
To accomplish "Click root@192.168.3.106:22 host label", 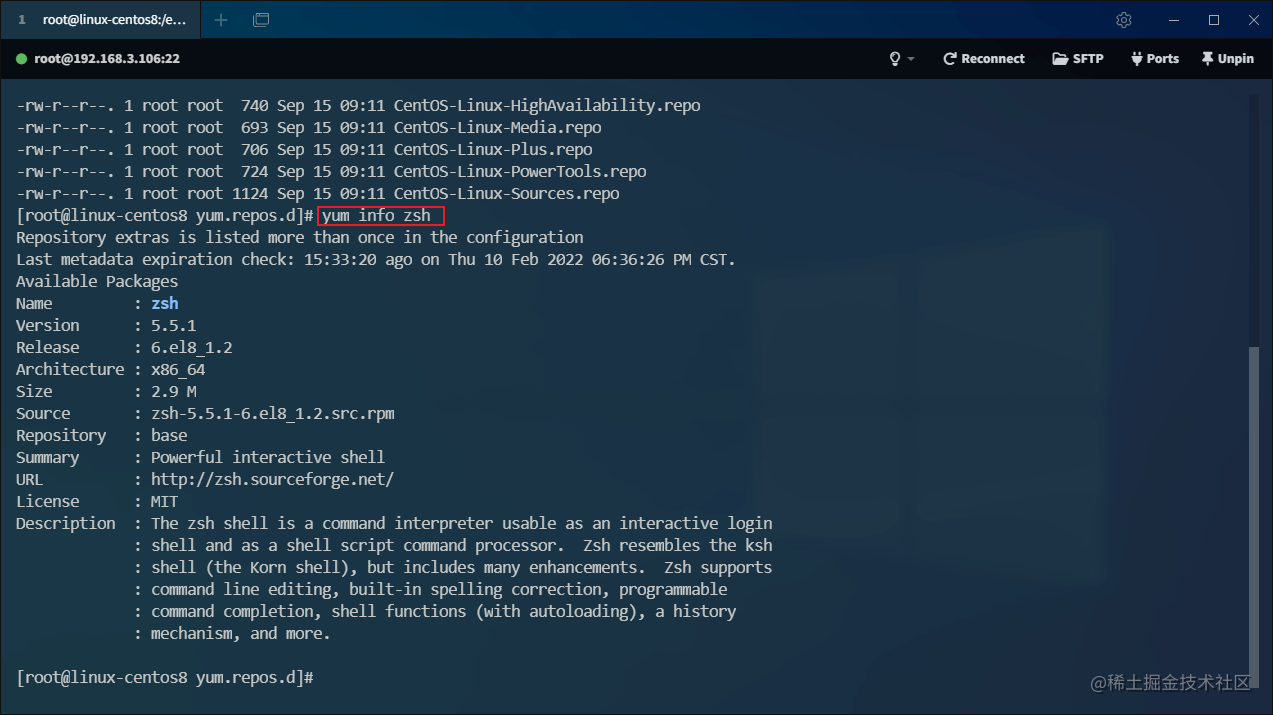I will [x=107, y=59].
